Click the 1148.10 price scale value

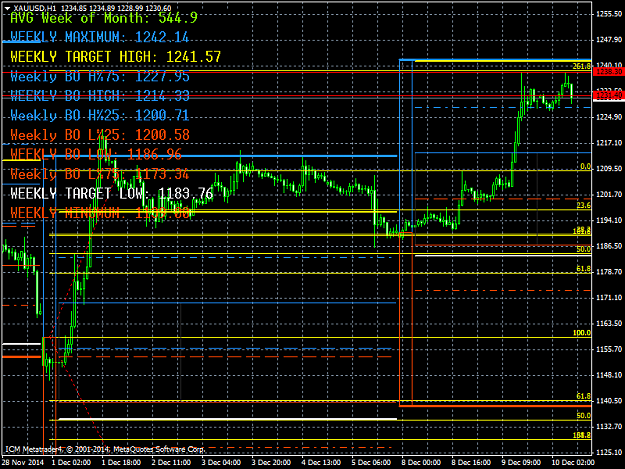[x=609, y=375]
